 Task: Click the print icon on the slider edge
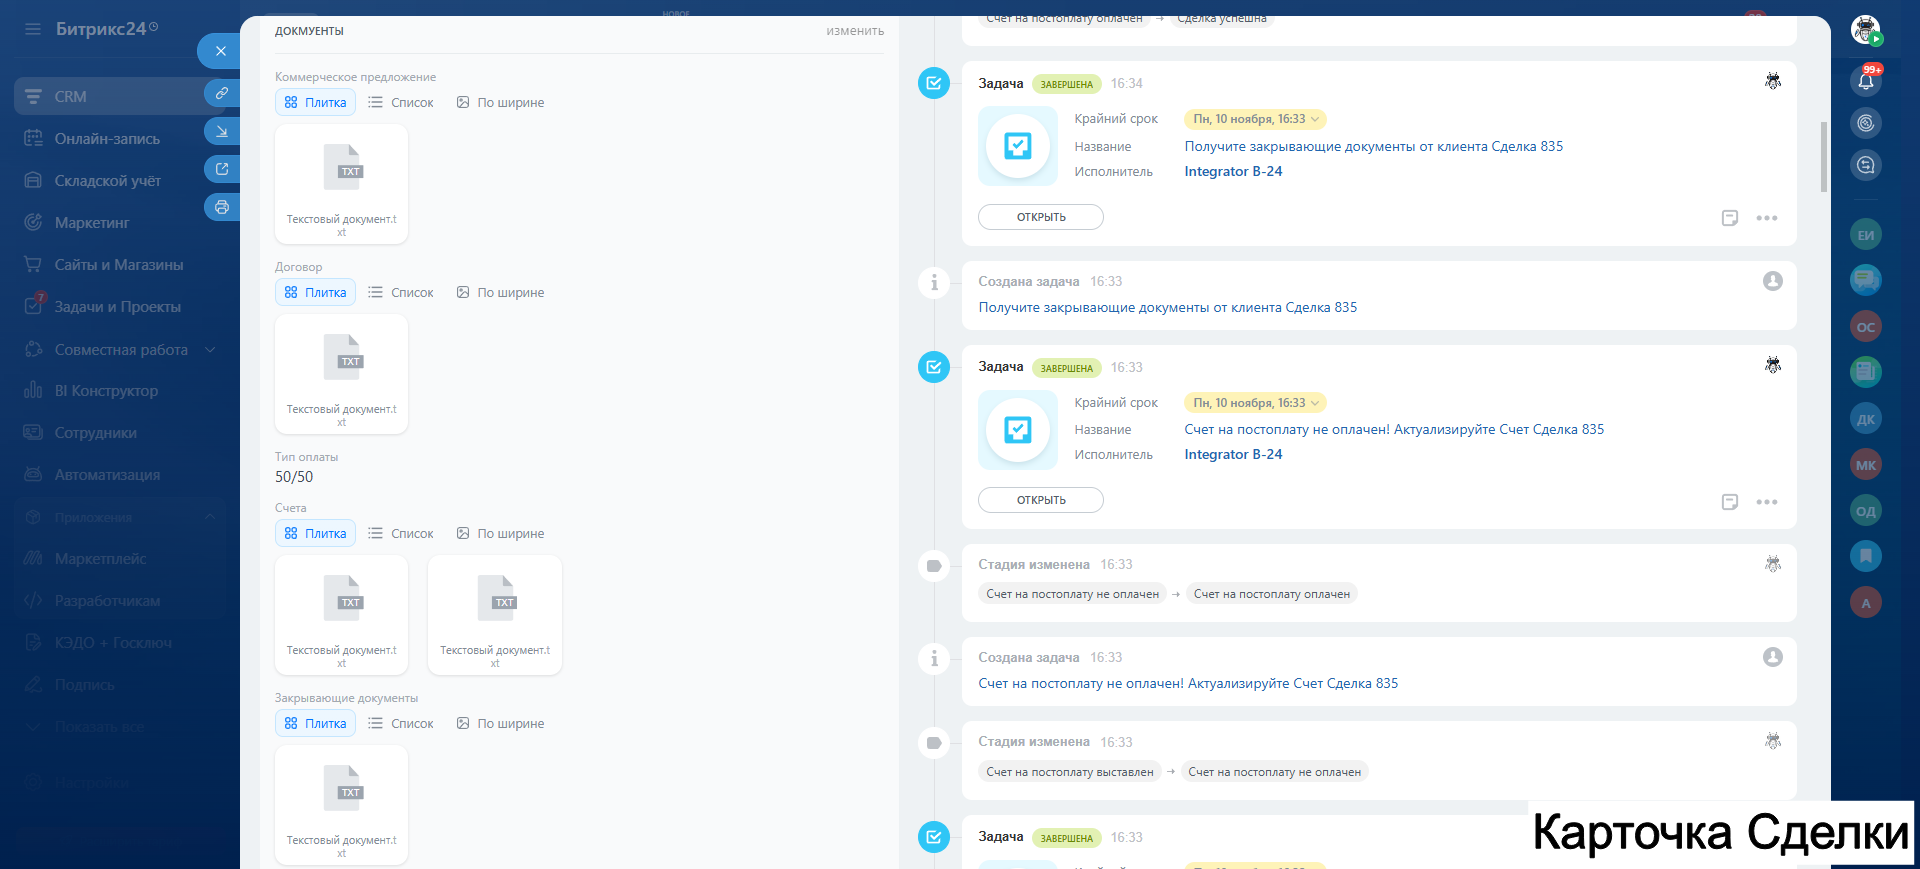point(222,207)
